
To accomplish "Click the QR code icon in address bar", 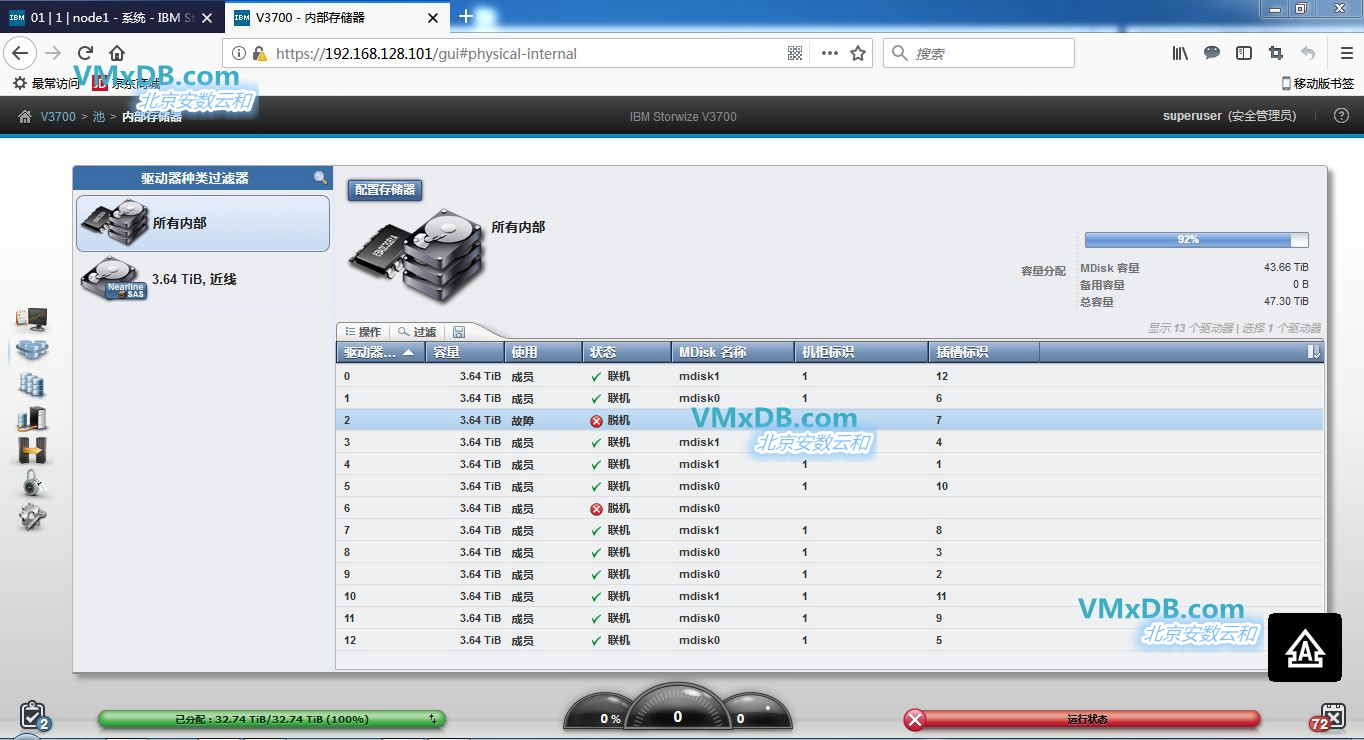I will [x=795, y=53].
